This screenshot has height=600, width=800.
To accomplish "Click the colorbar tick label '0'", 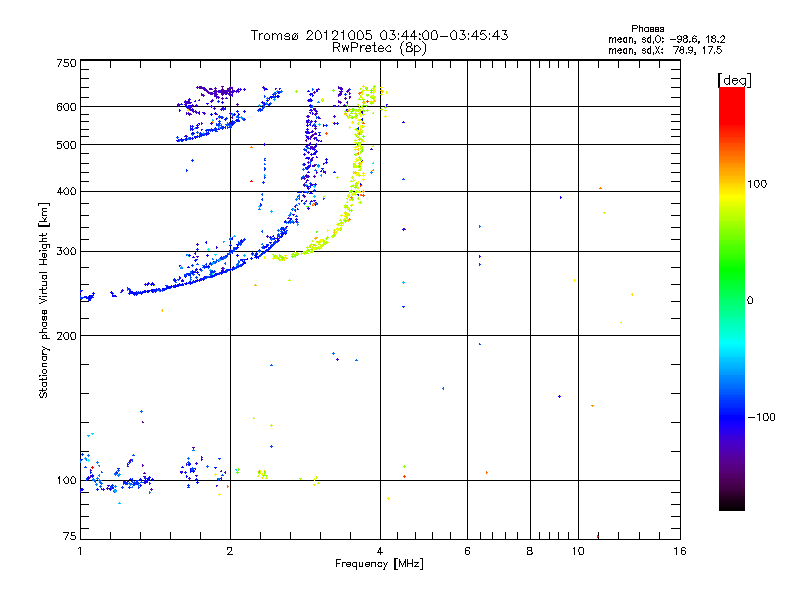I will (x=750, y=301).
